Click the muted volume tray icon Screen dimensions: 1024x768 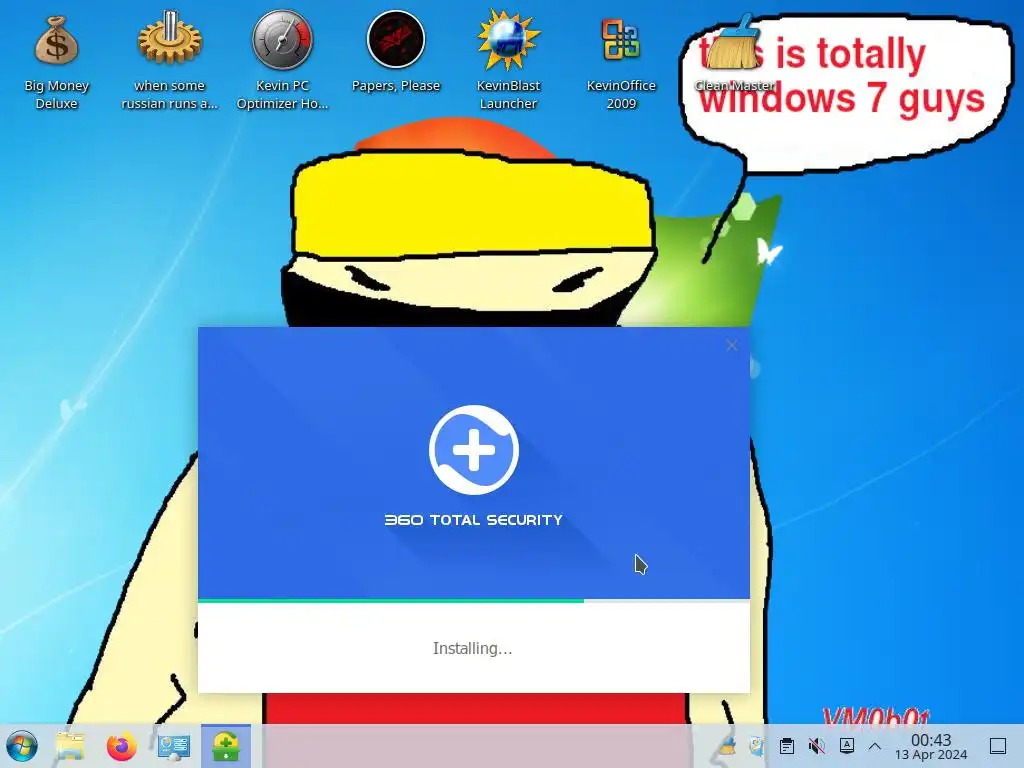[816, 745]
